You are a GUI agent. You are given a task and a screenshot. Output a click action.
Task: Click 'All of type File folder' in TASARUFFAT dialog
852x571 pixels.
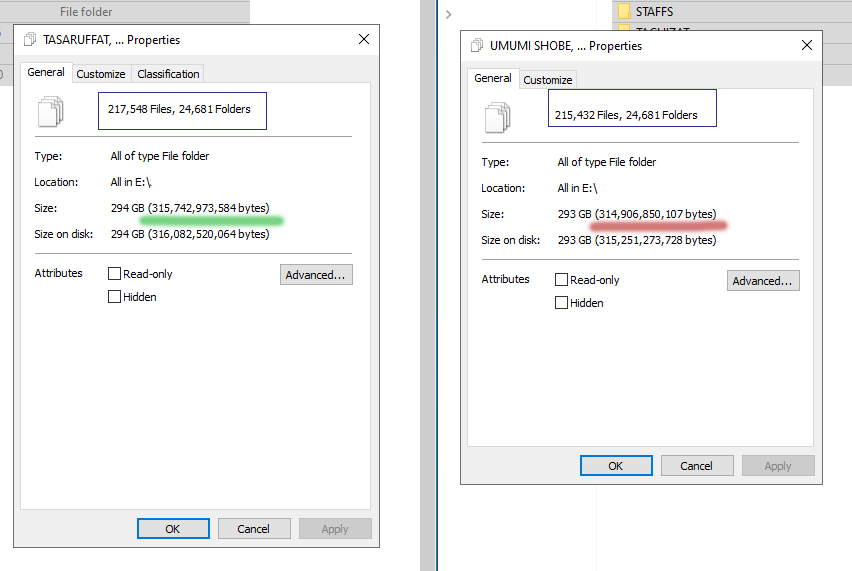160,156
